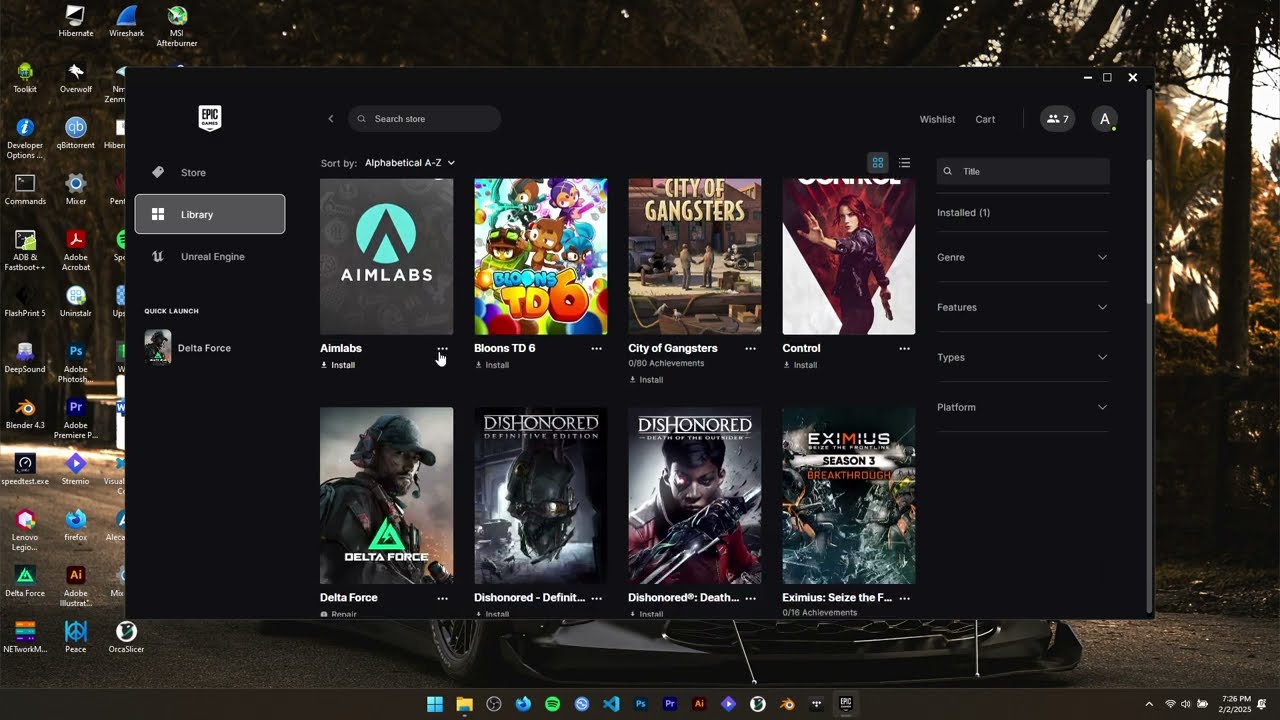Open Delta Force three-dot menu
The height and width of the screenshot is (720, 1280).
click(x=442, y=597)
